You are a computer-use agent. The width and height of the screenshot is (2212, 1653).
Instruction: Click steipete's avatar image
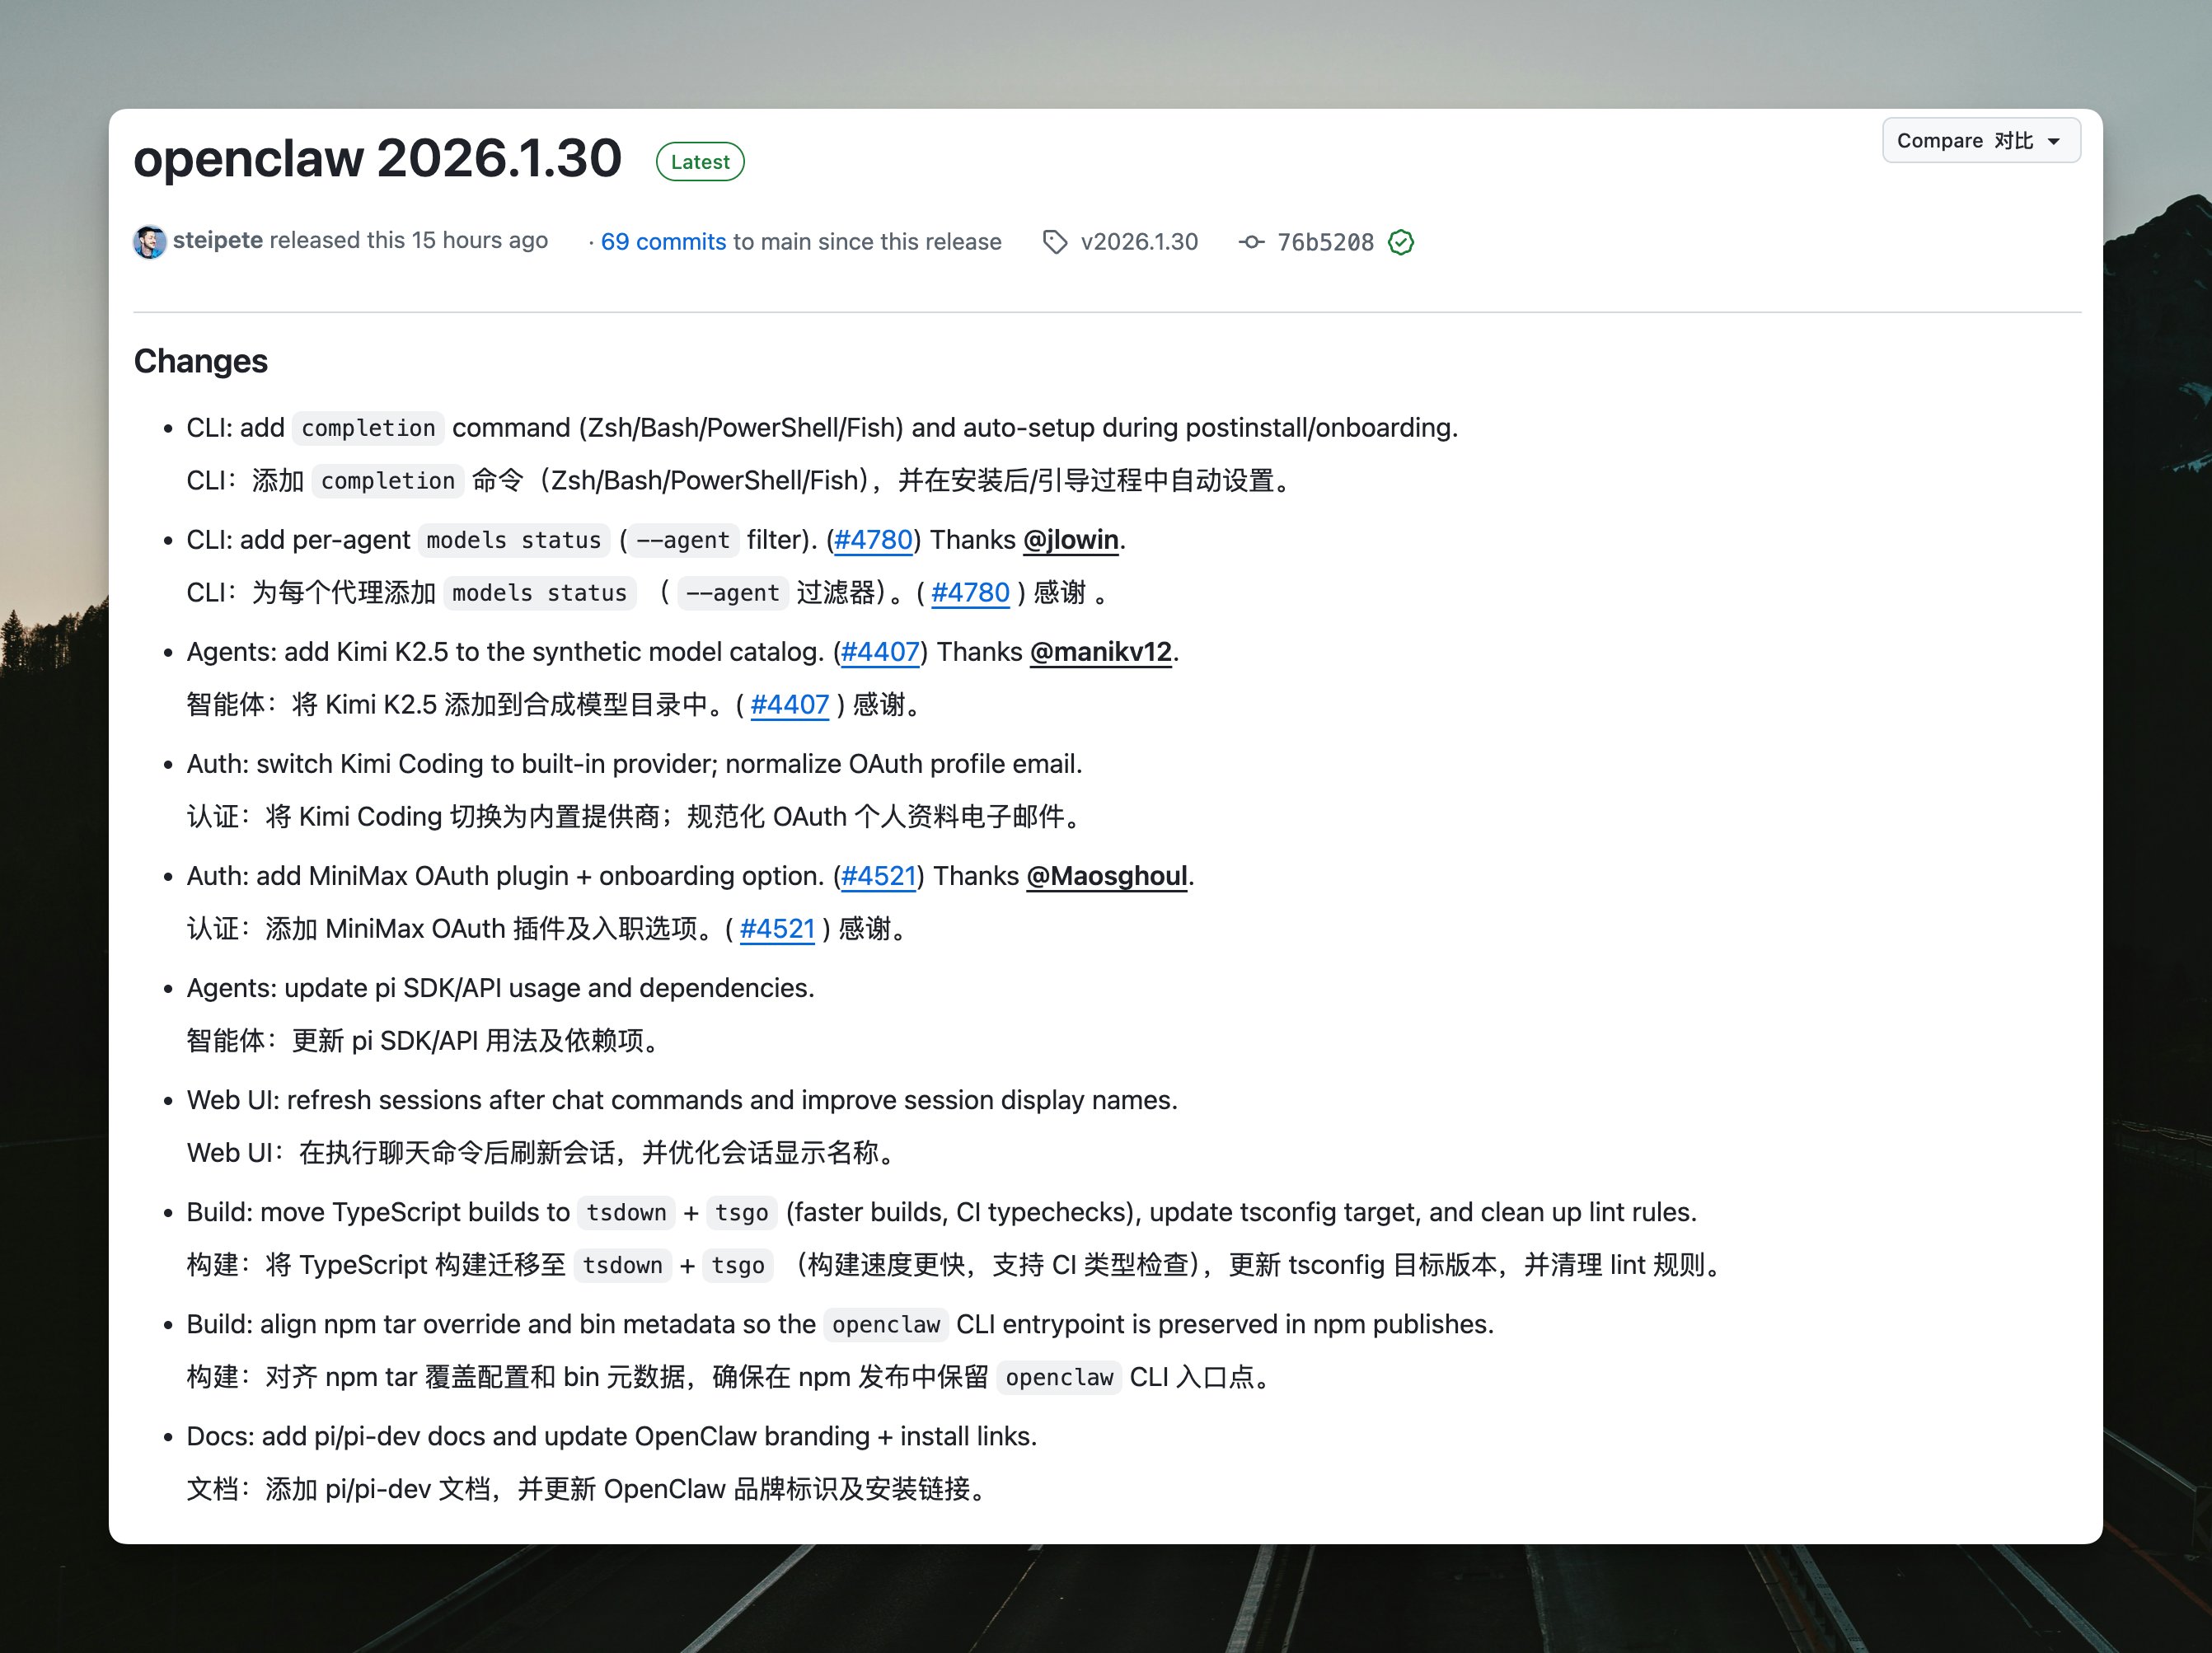click(150, 242)
